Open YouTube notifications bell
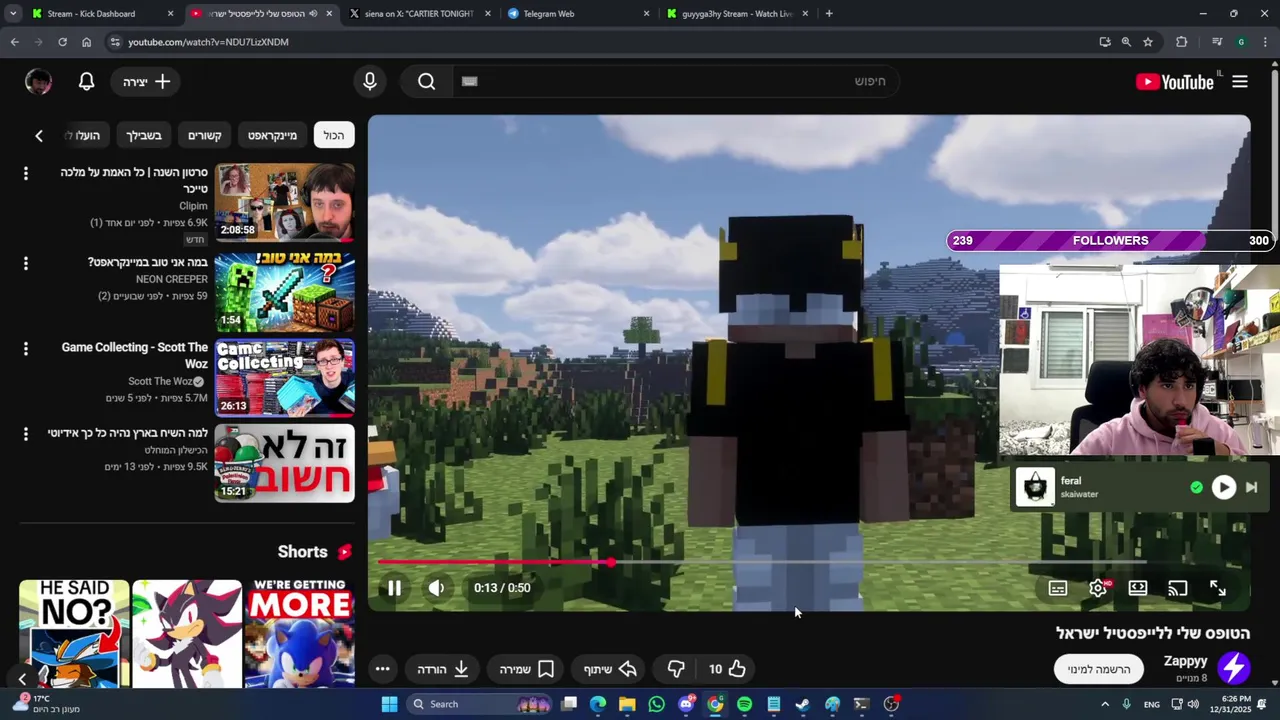This screenshot has height=720, width=1280. point(86,82)
